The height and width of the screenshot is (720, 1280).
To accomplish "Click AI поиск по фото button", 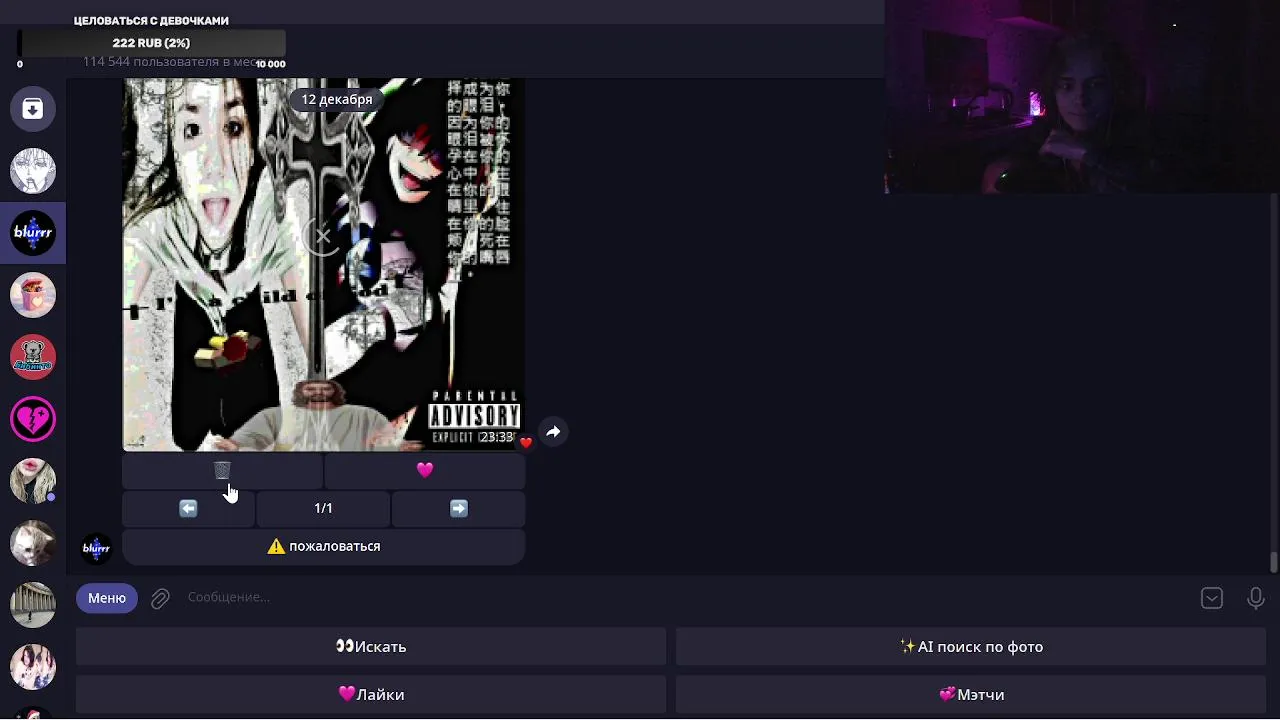I will tap(972, 647).
